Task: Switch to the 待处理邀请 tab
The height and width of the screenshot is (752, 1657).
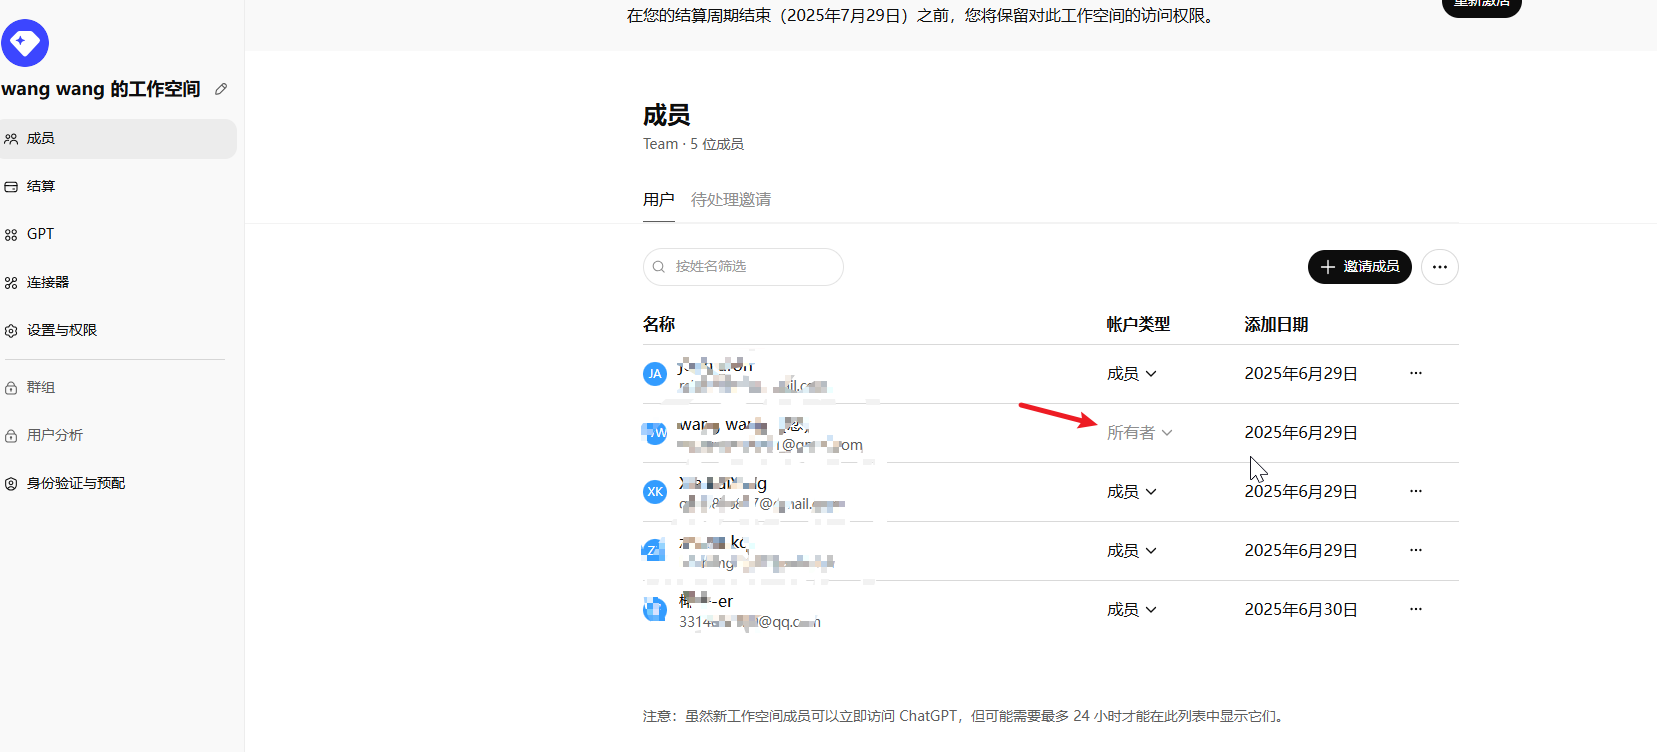Action: pyautogui.click(x=730, y=200)
